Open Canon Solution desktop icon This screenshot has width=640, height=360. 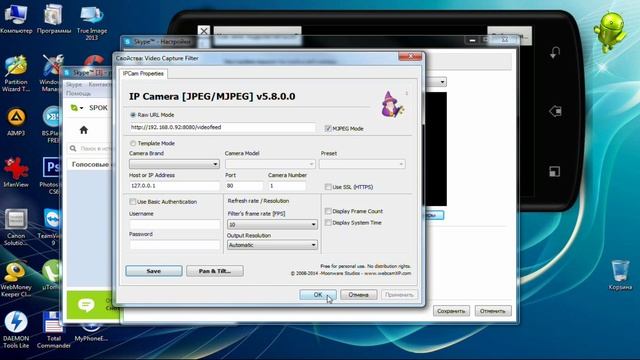pyautogui.click(x=16, y=227)
